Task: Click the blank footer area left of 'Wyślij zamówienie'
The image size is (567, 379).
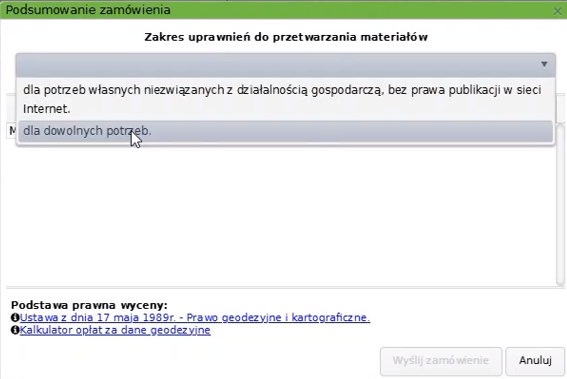Action: pos(192,361)
